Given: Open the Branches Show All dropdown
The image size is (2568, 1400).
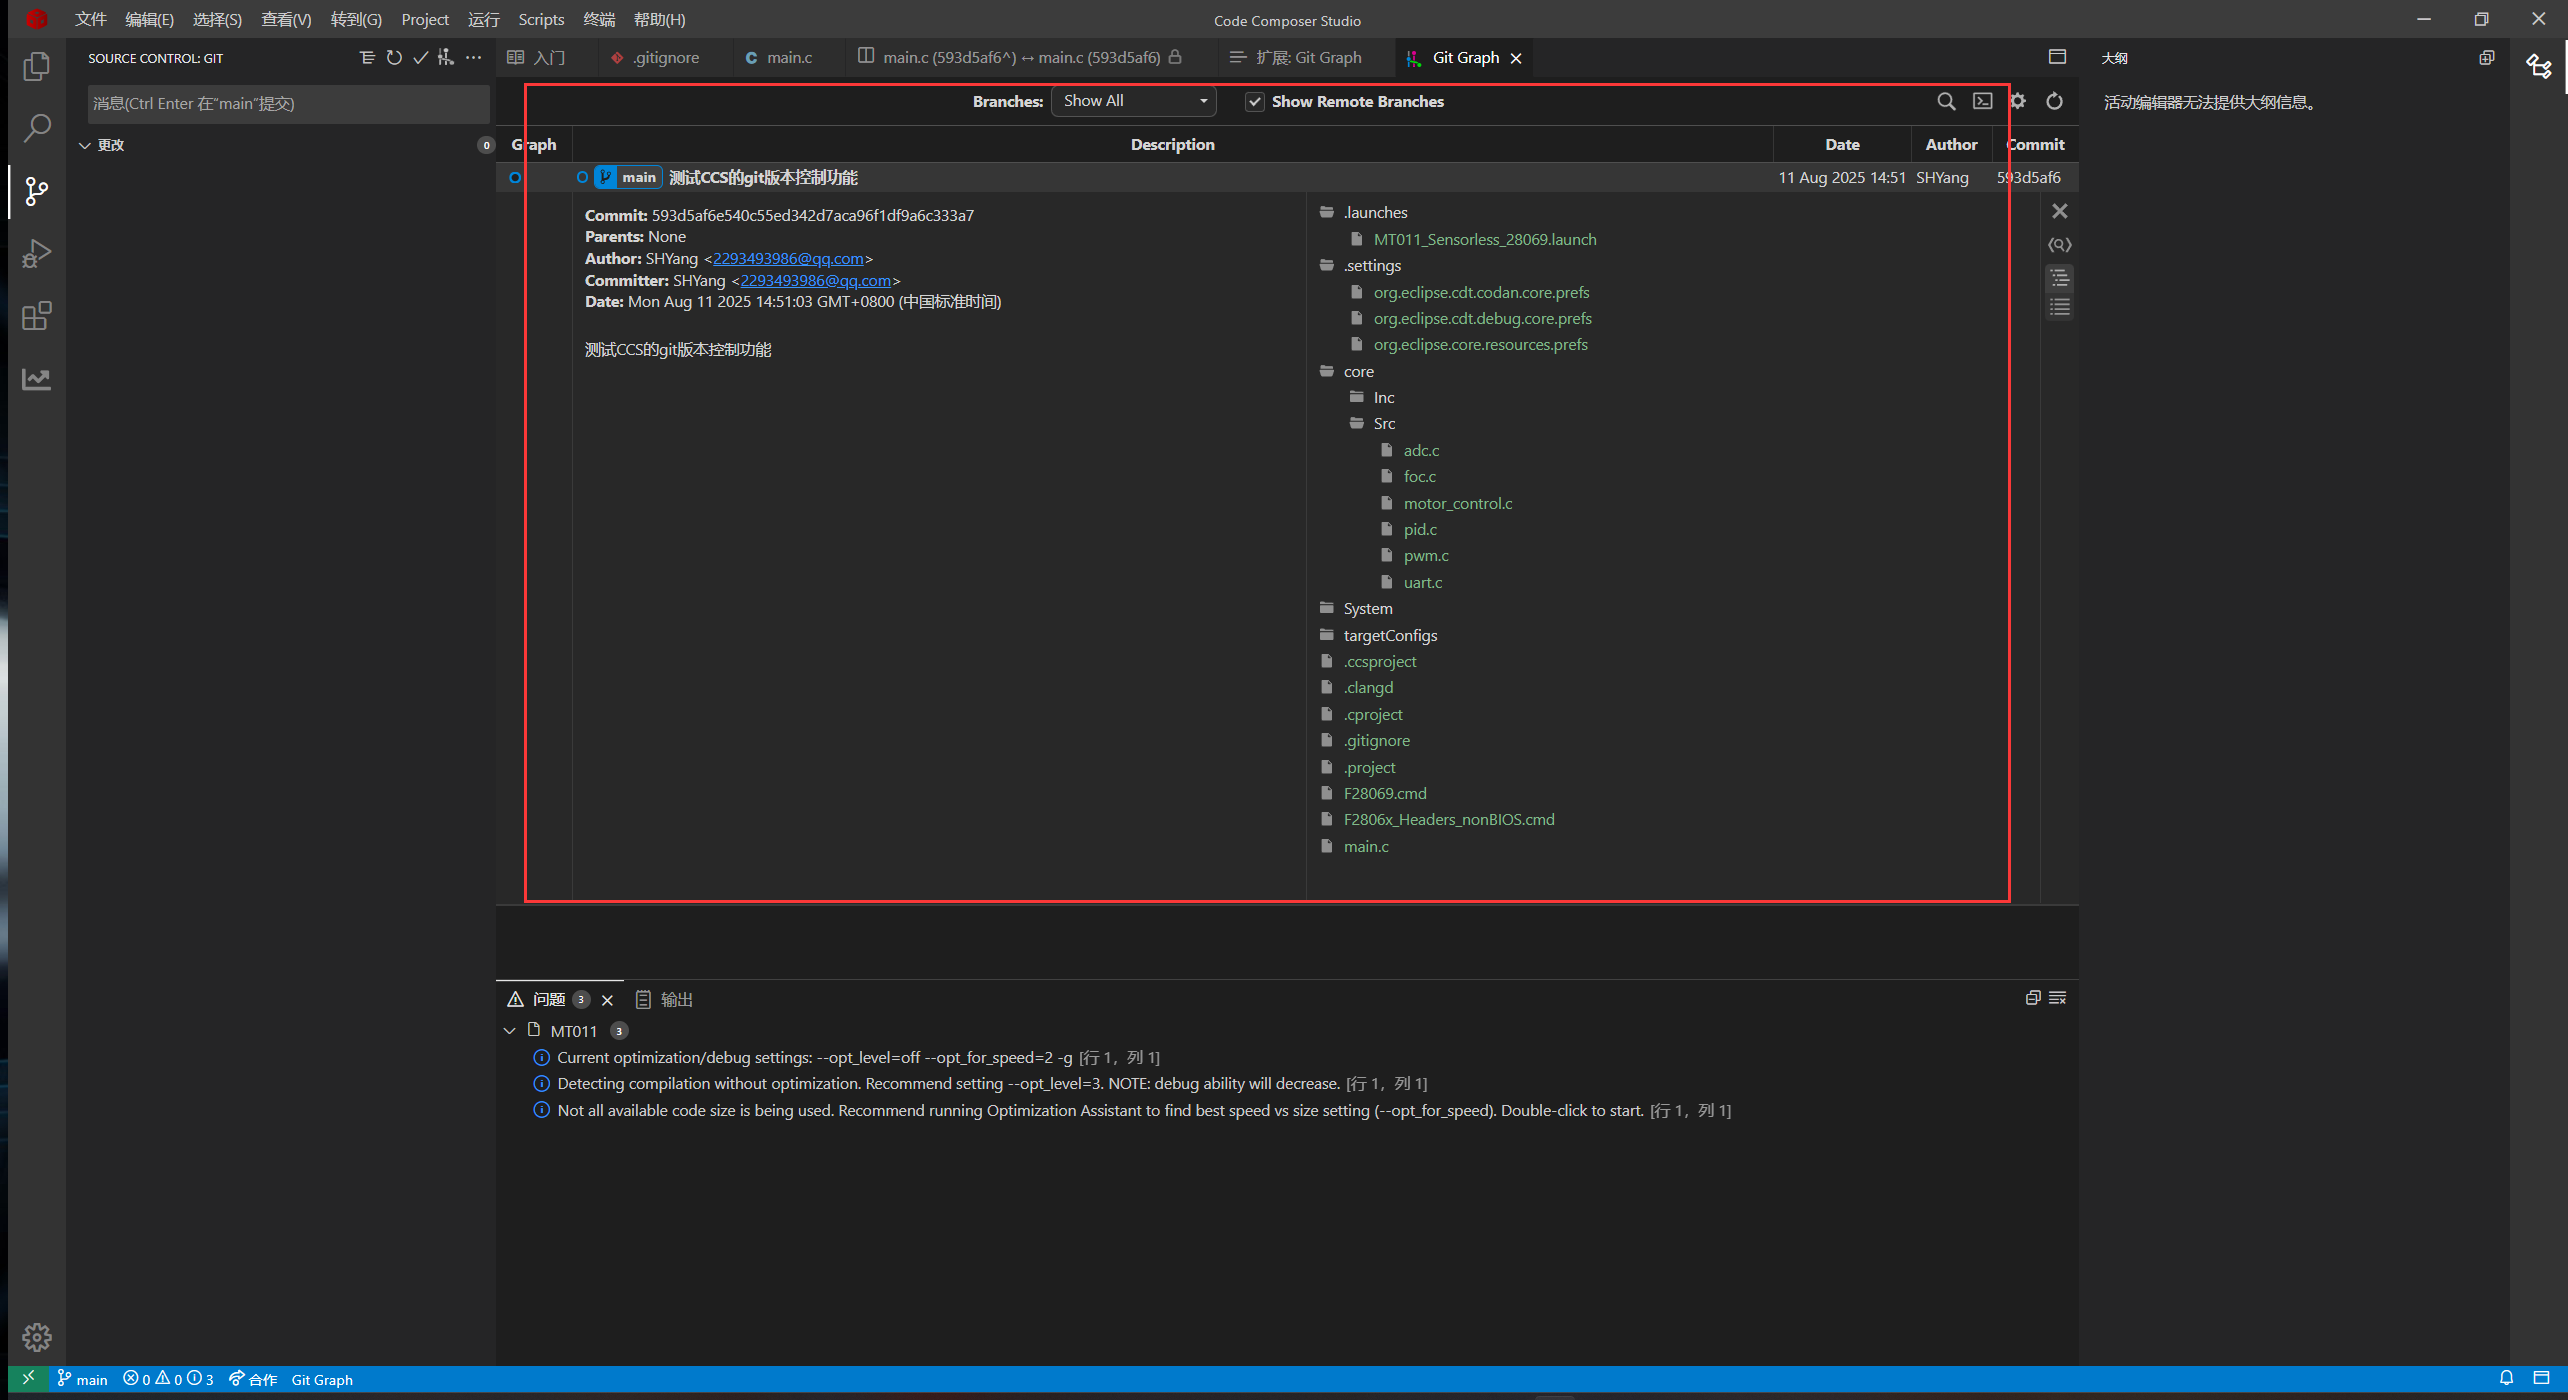Looking at the screenshot, I should click(1133, 101).
